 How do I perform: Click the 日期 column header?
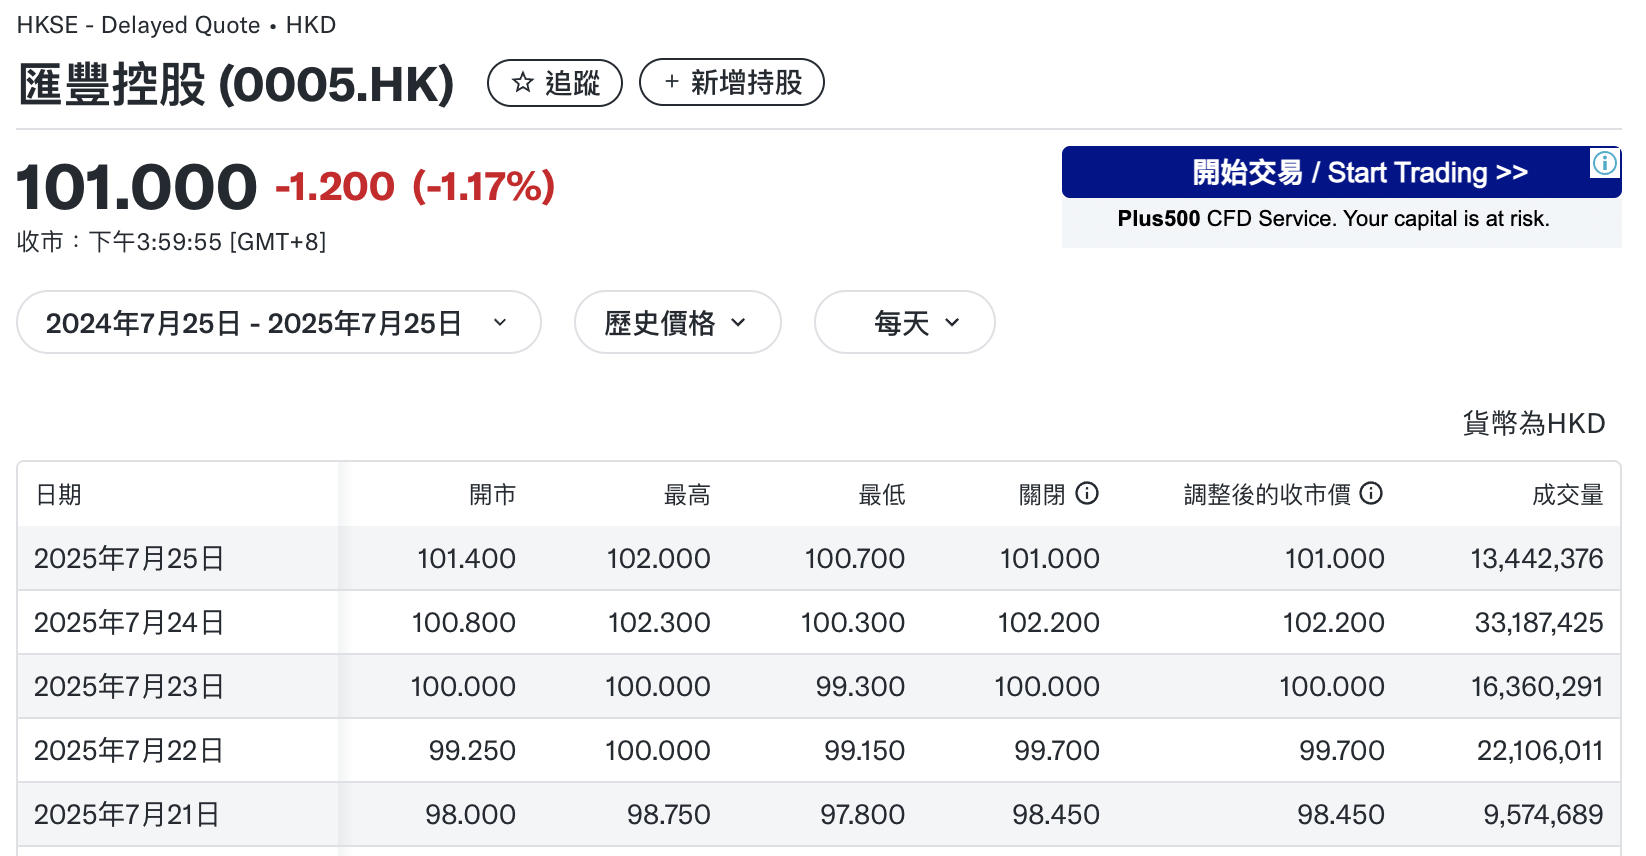59,495
